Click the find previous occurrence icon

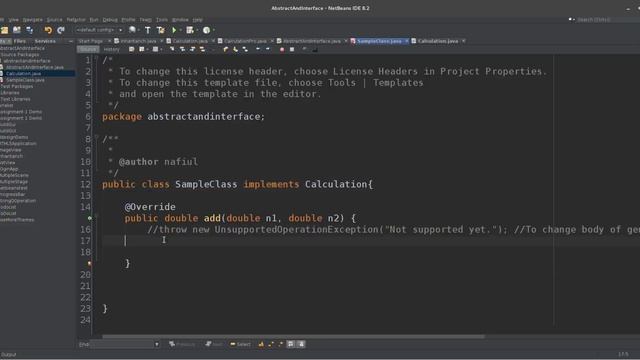pyautogui.click(x=182, y=49)
